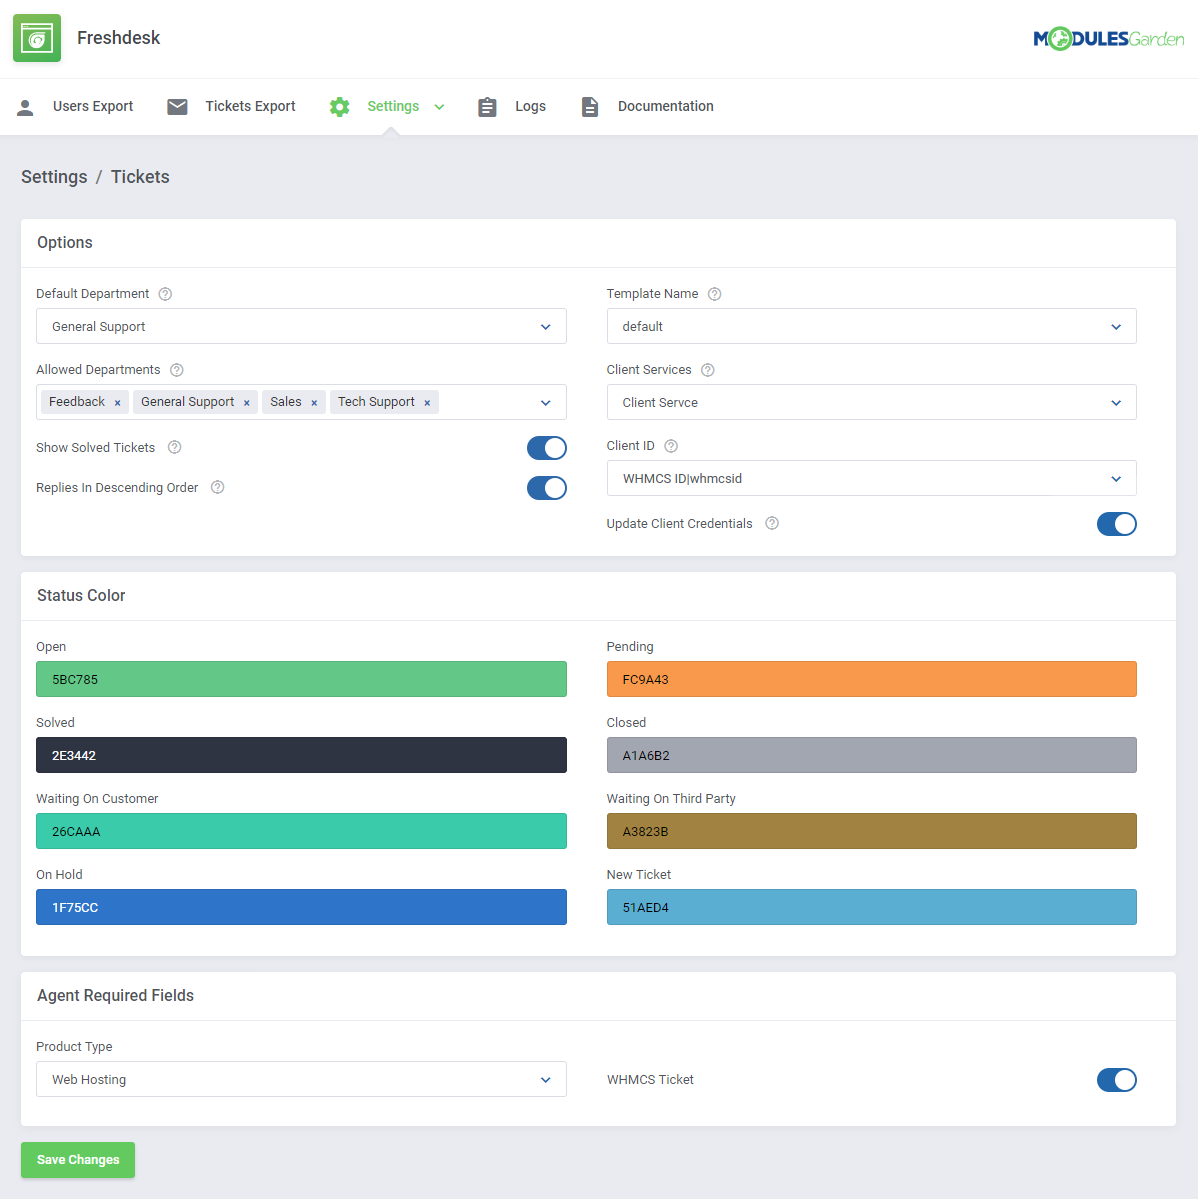Pick the Closed status color A1A6B2

[872, 755]
